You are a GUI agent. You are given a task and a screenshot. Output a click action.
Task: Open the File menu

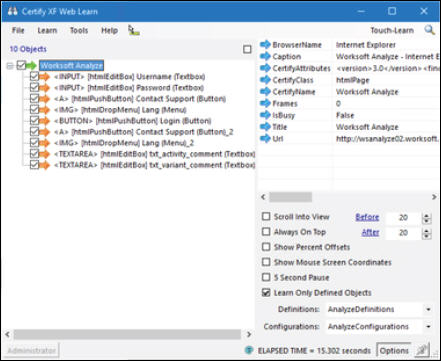coord(18,30)
